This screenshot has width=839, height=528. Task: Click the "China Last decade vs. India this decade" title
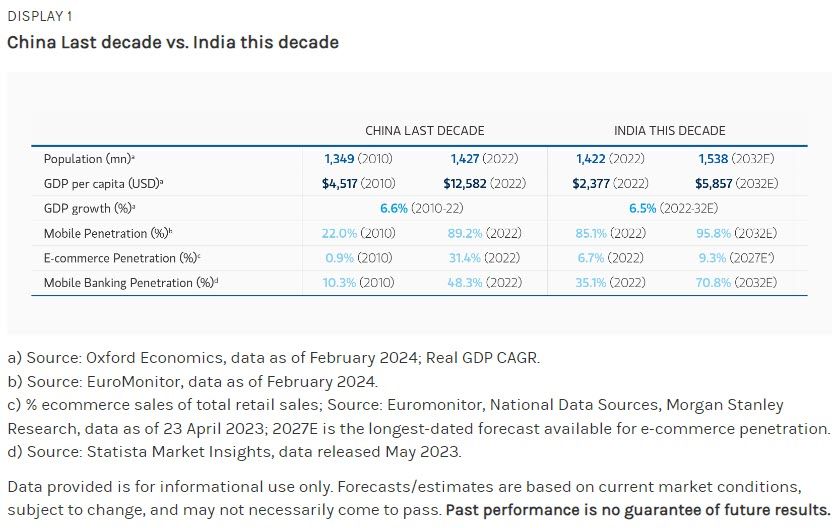[172, 42]
